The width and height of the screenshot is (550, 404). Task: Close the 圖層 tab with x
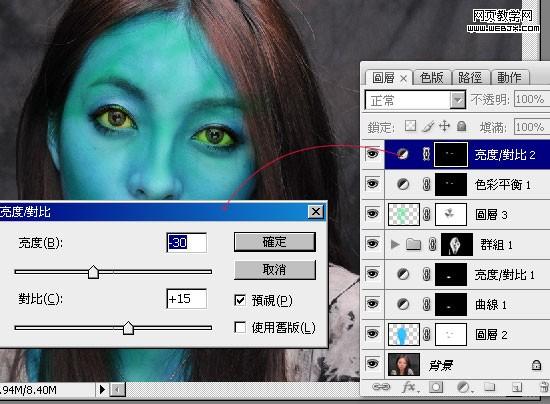[x=403, y=79]
